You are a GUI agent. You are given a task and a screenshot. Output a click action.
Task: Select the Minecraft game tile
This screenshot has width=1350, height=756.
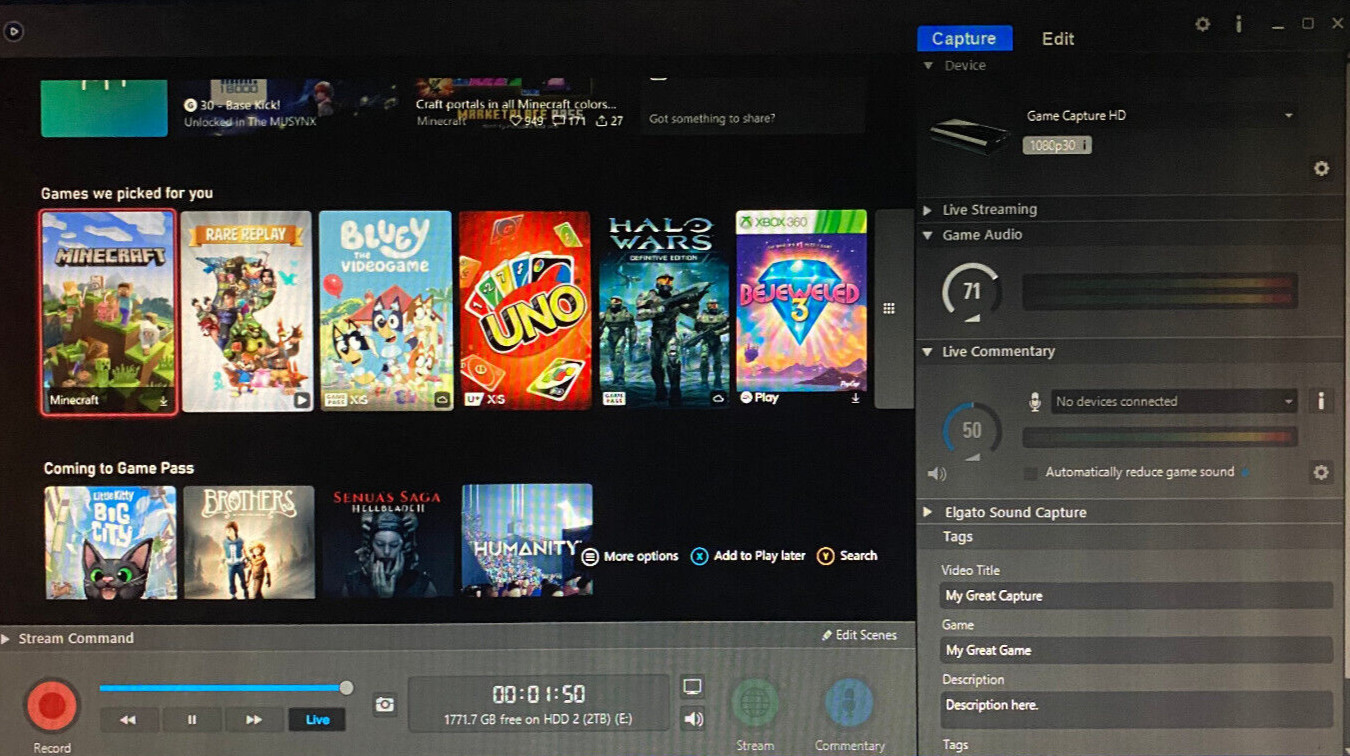(x=108, y=311)
